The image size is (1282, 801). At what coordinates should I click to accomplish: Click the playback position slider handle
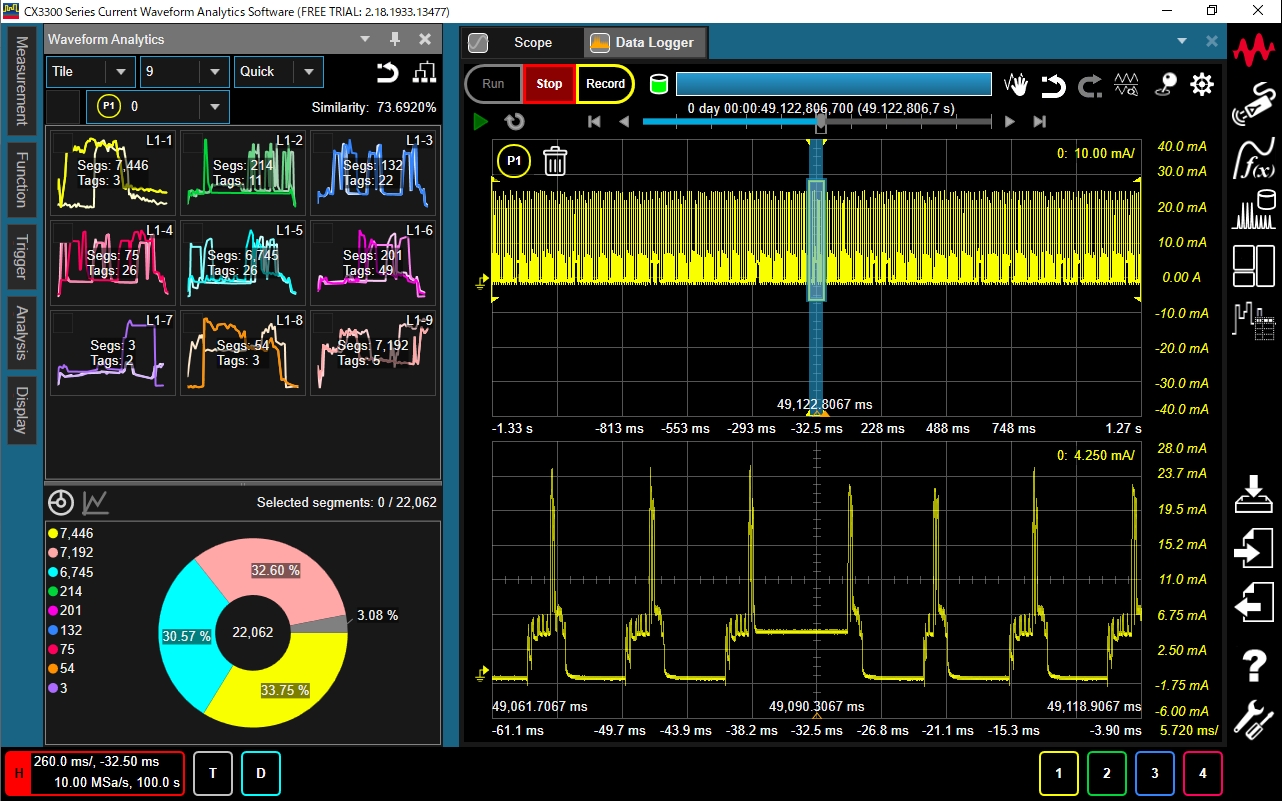tap(821, 122)
